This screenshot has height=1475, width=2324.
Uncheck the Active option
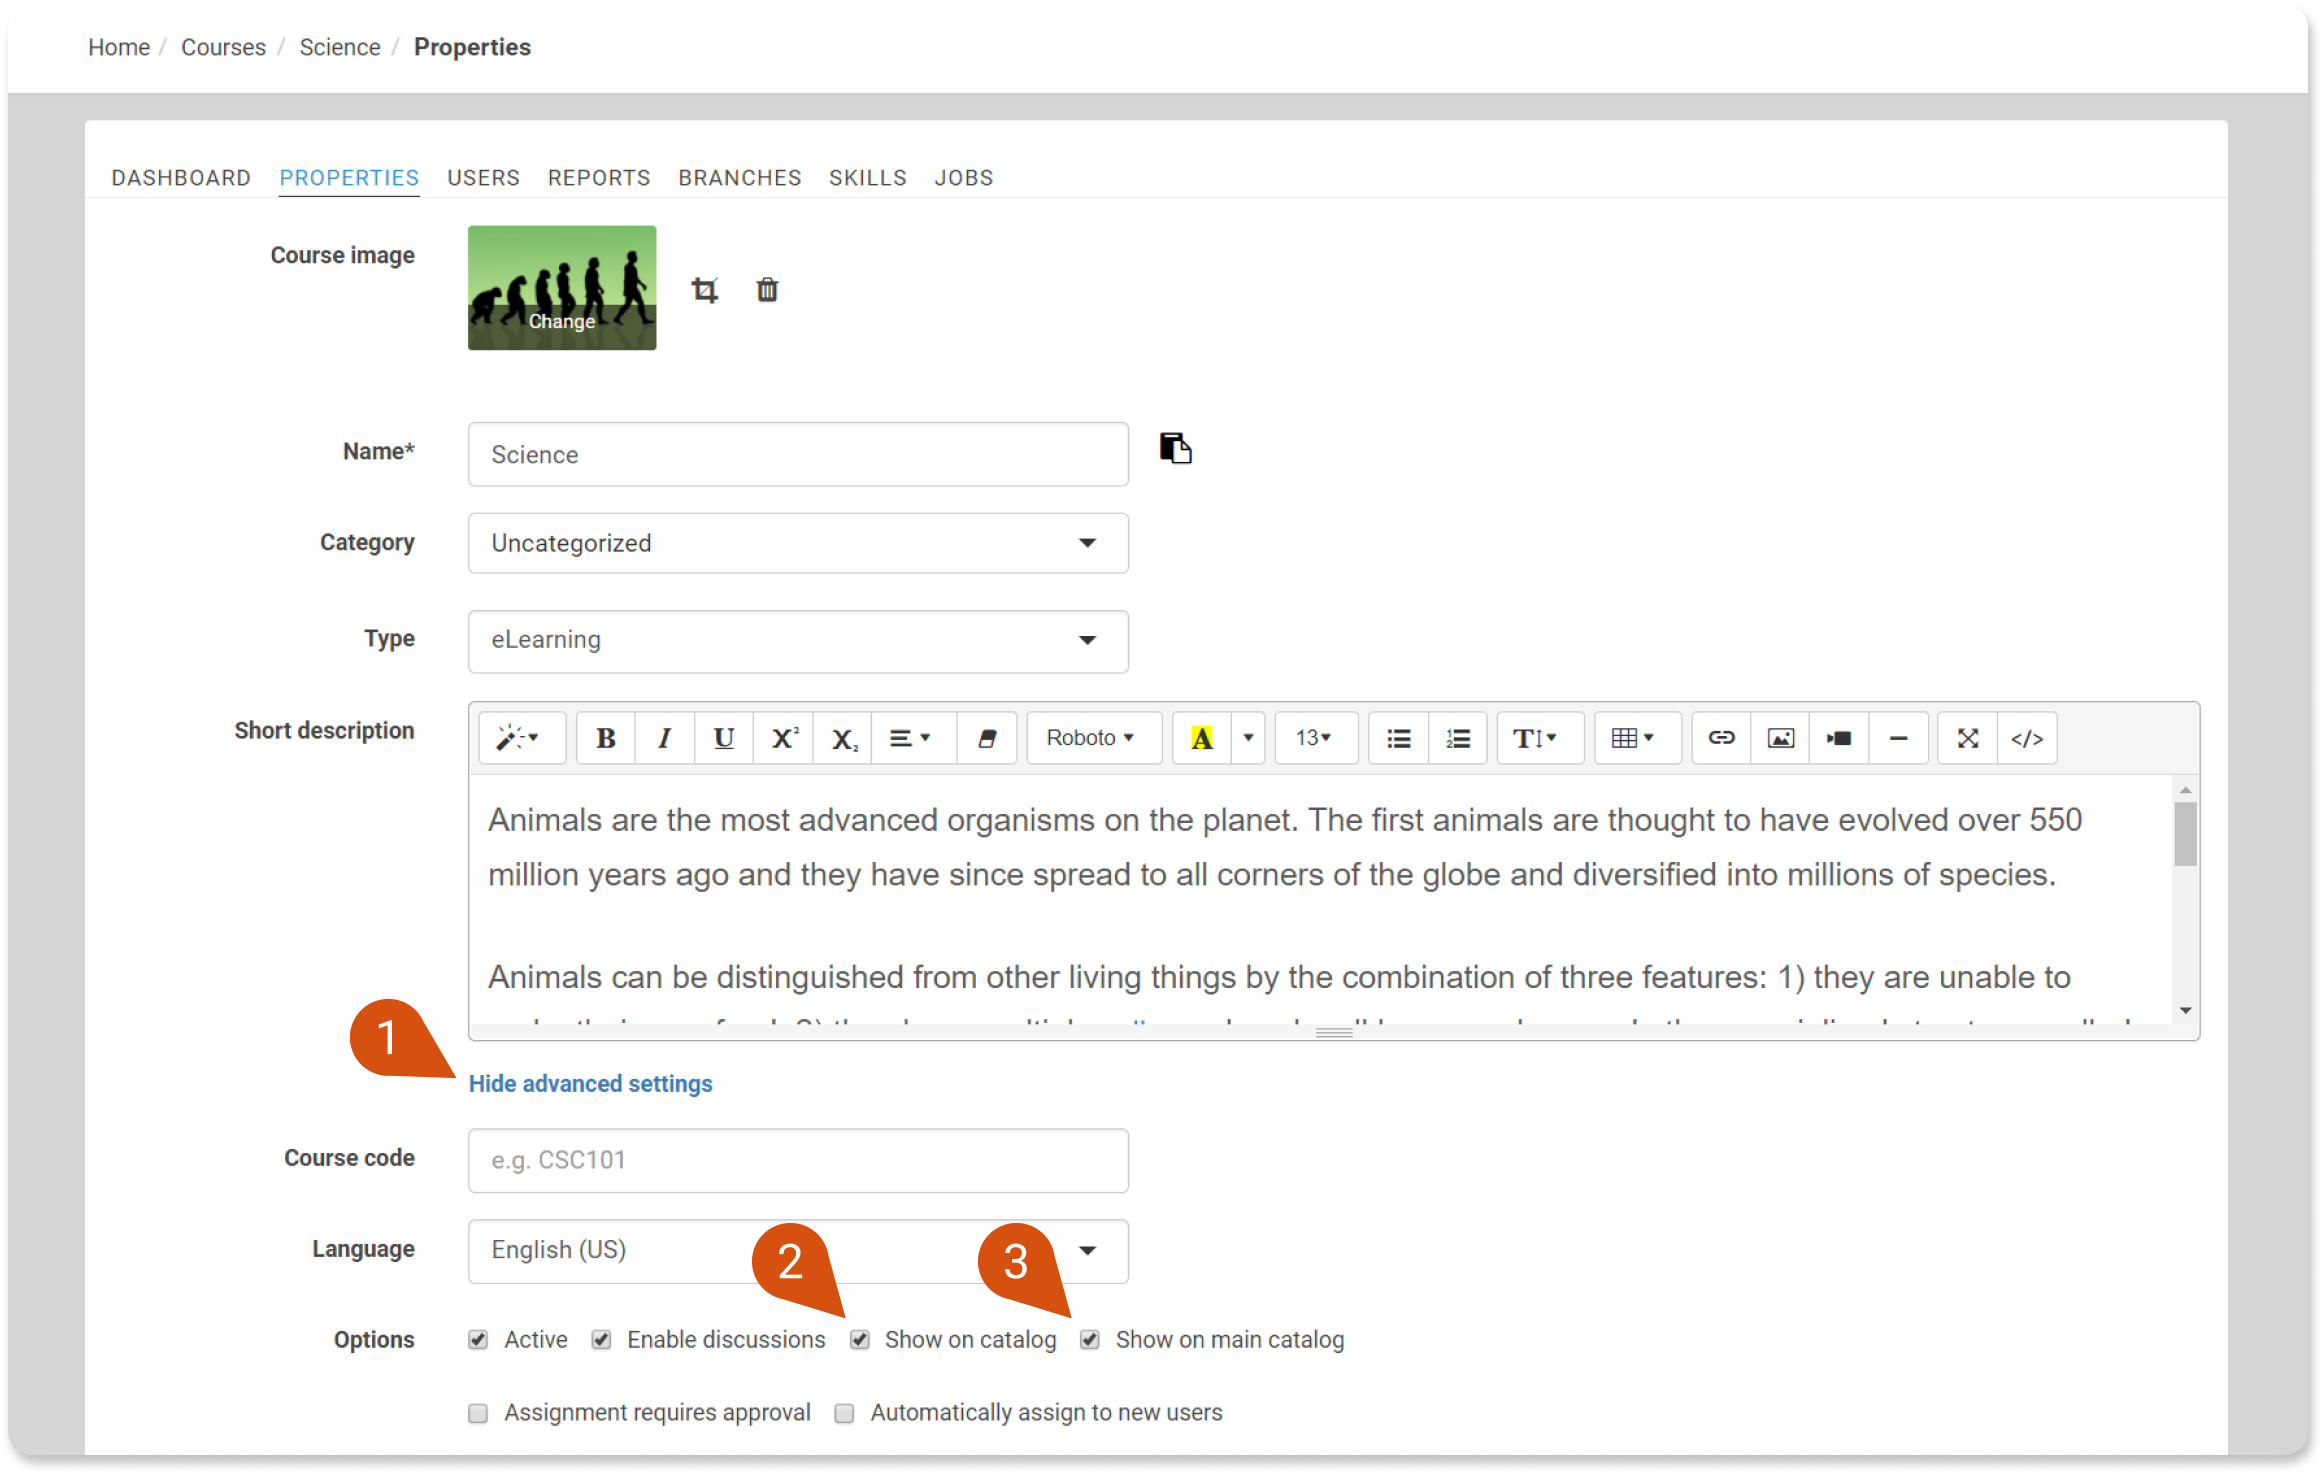[x=478, y=1340]
